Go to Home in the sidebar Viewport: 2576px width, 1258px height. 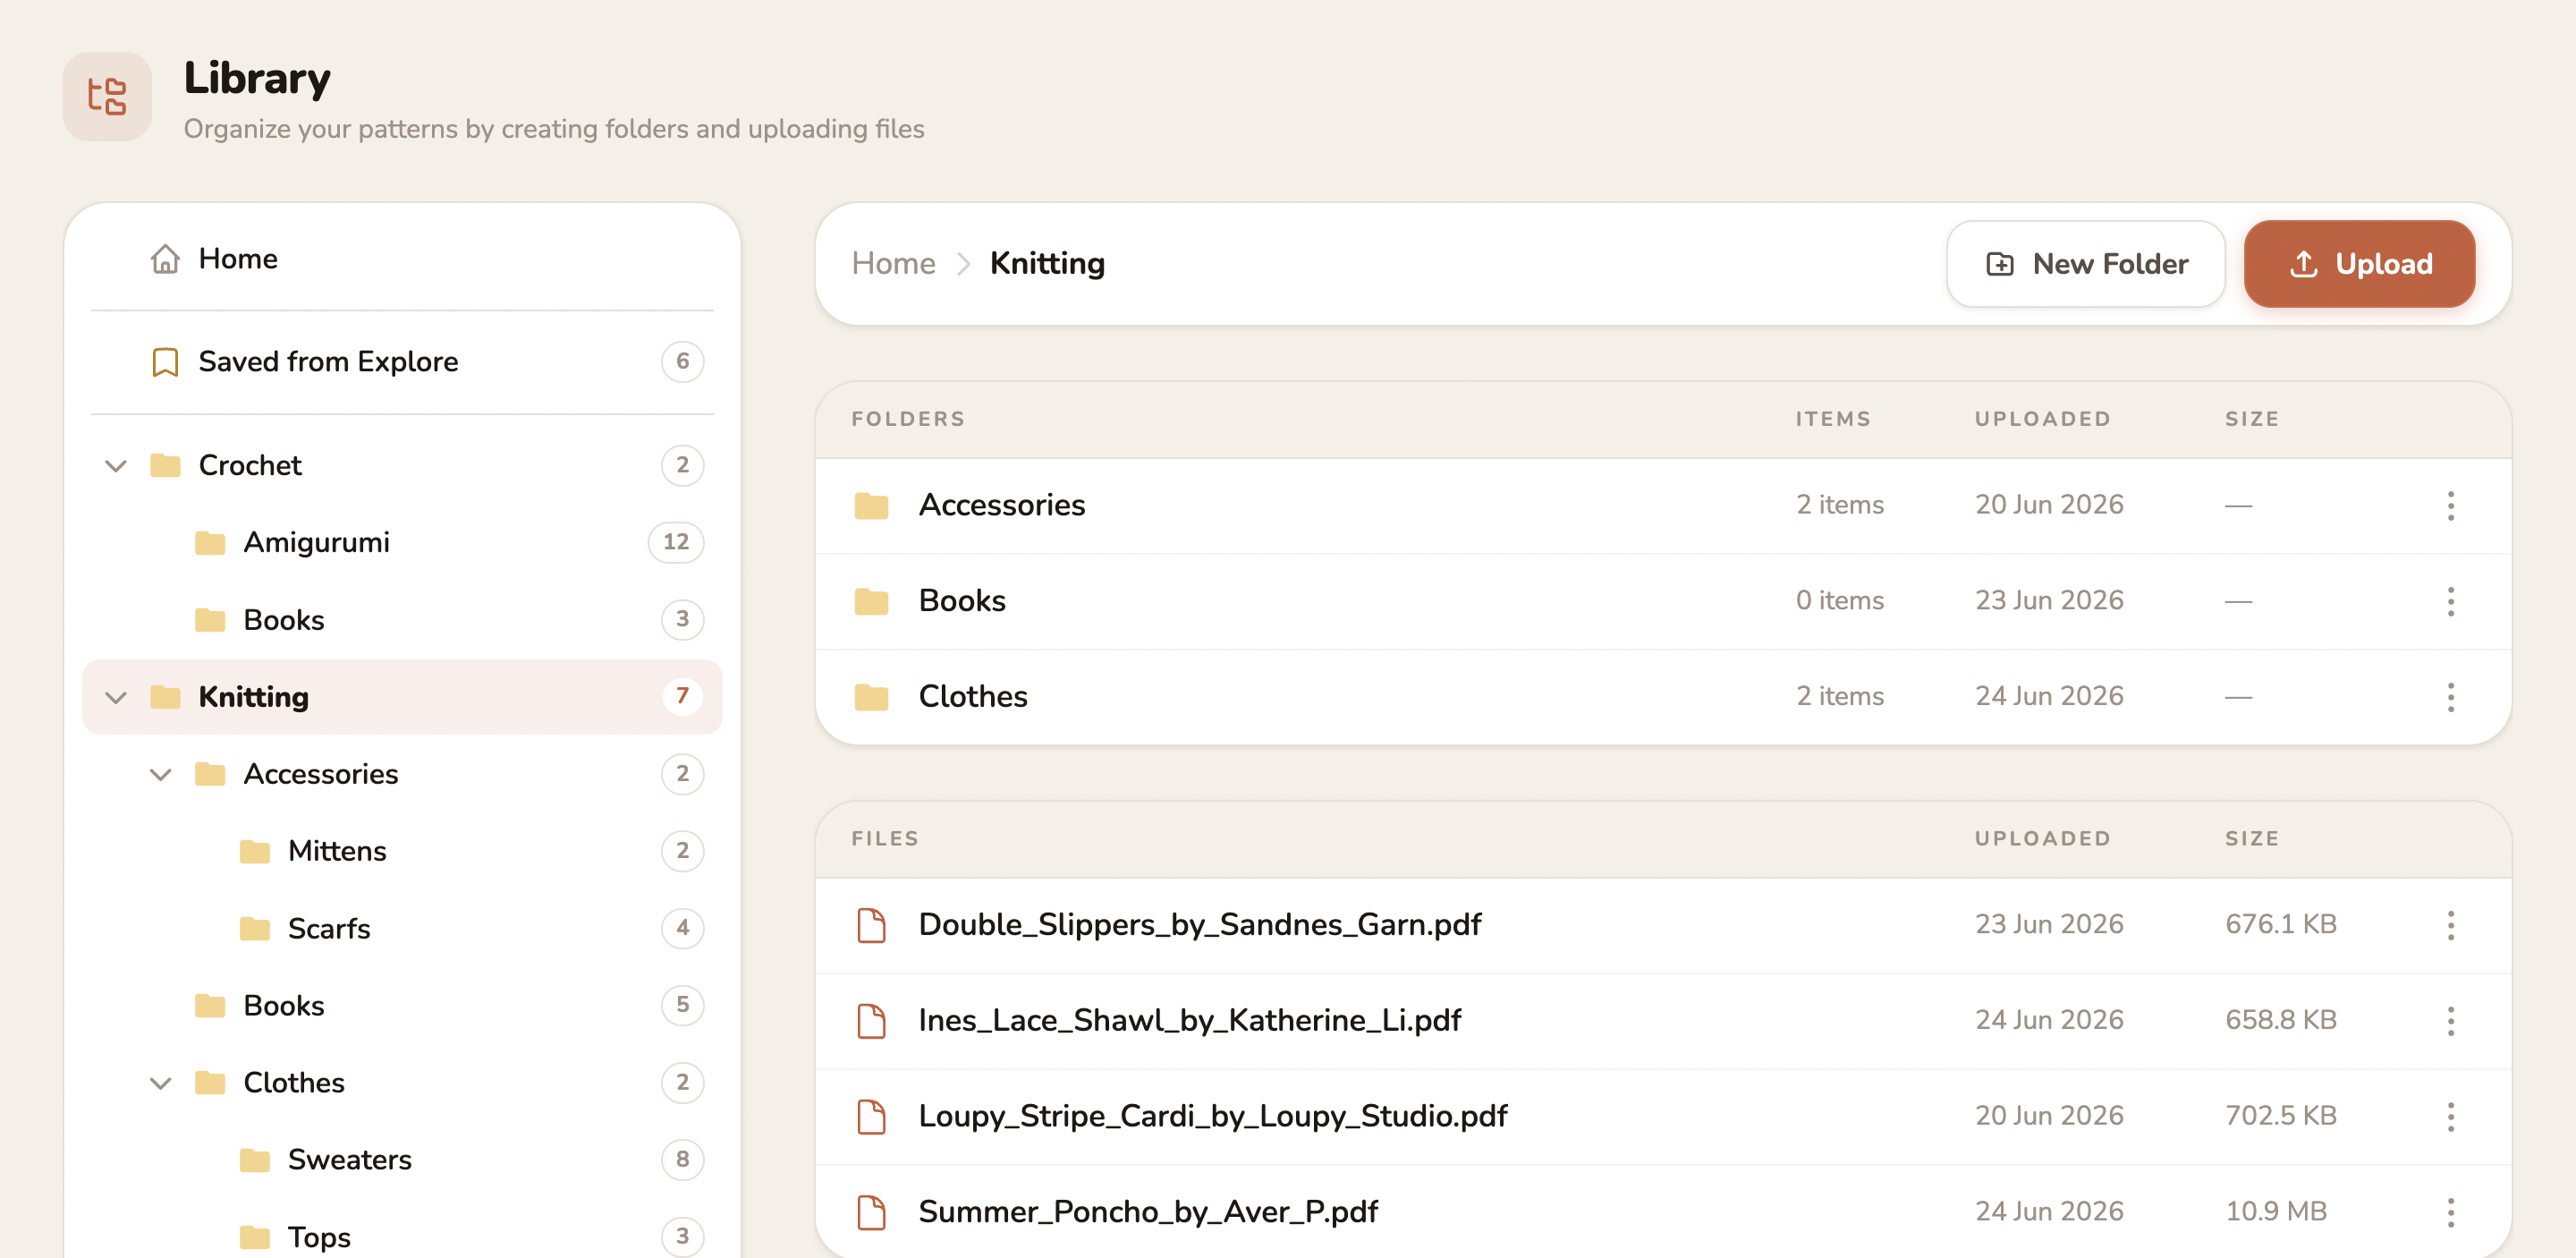402,259
